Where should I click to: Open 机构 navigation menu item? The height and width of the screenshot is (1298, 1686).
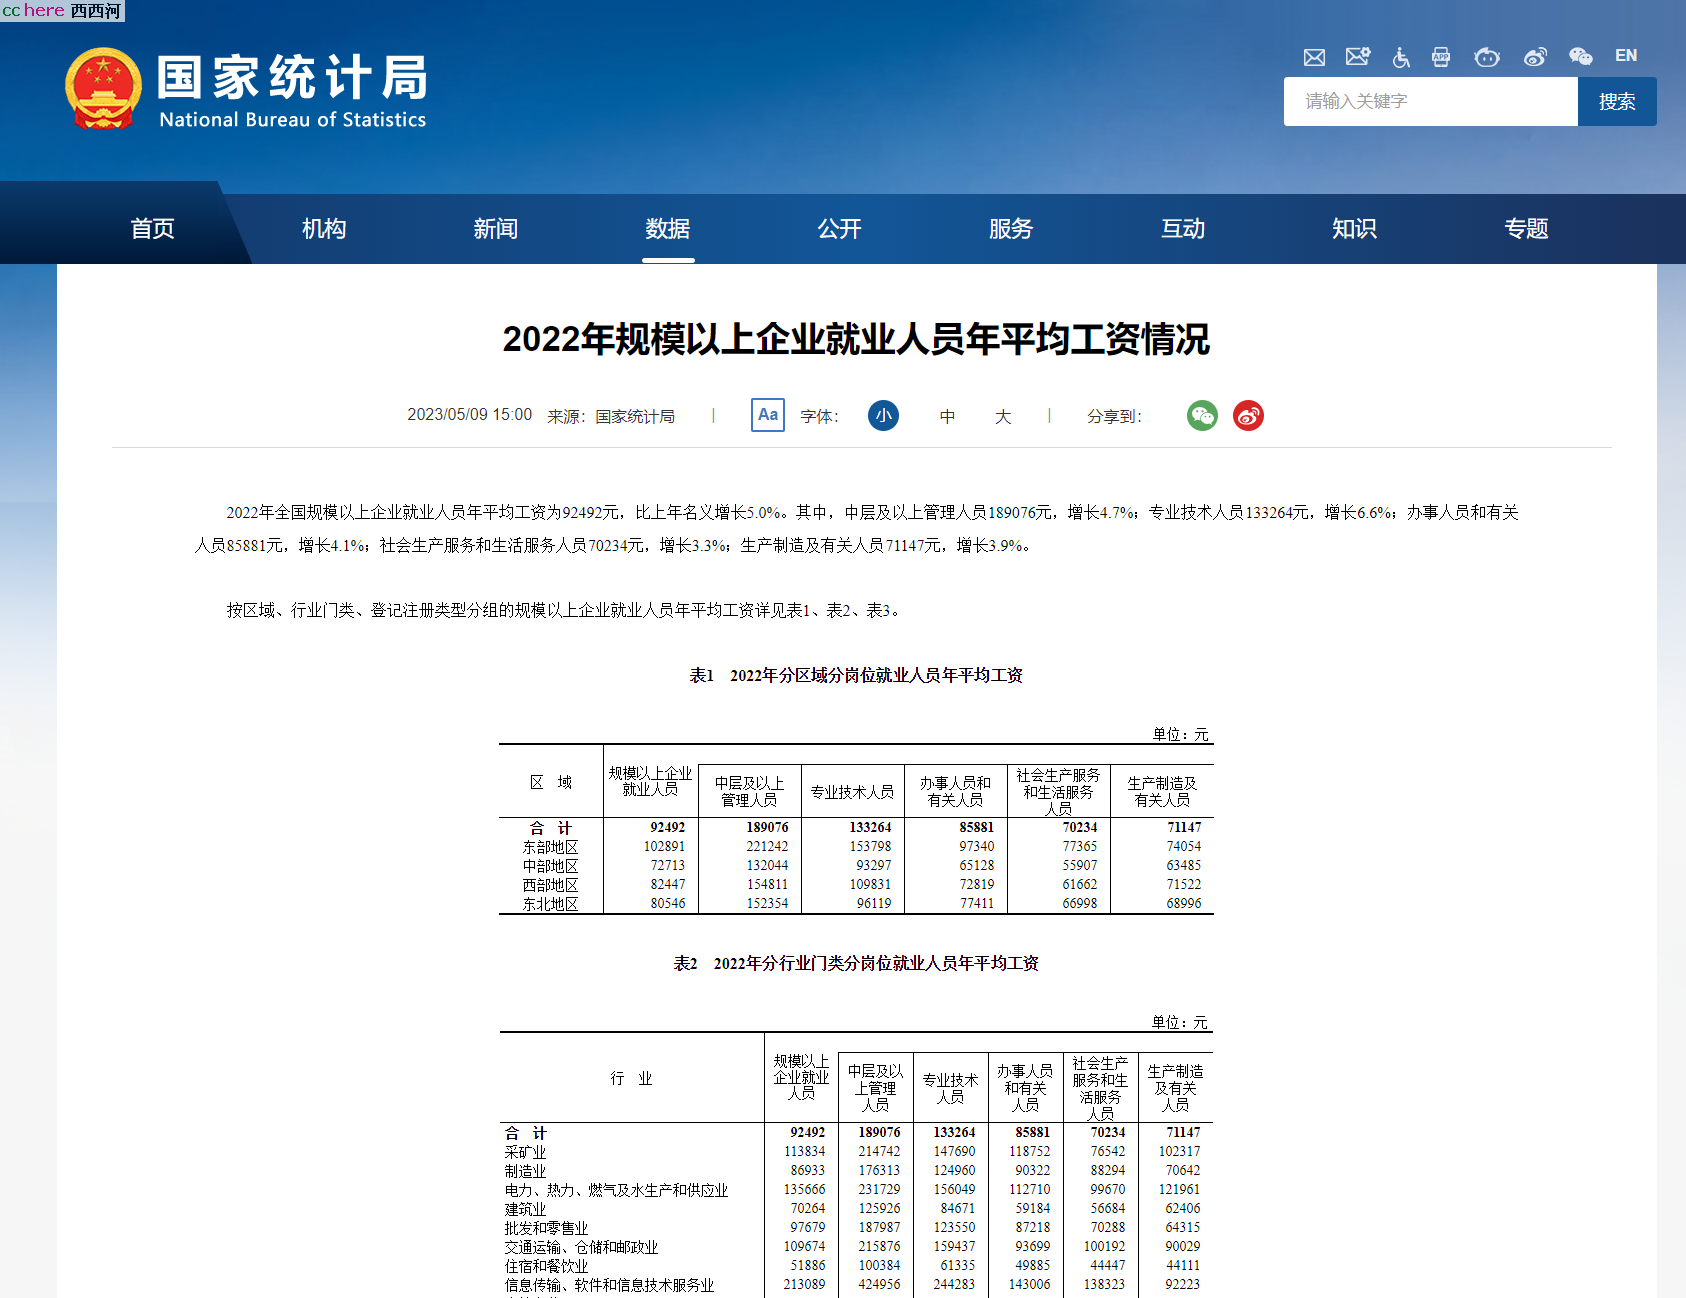[x=324, y=229]
